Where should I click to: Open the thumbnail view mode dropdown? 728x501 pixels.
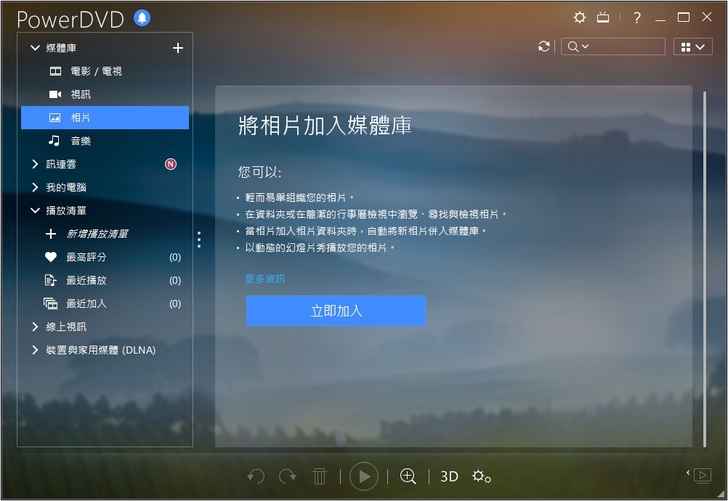[x=693, y=46]
